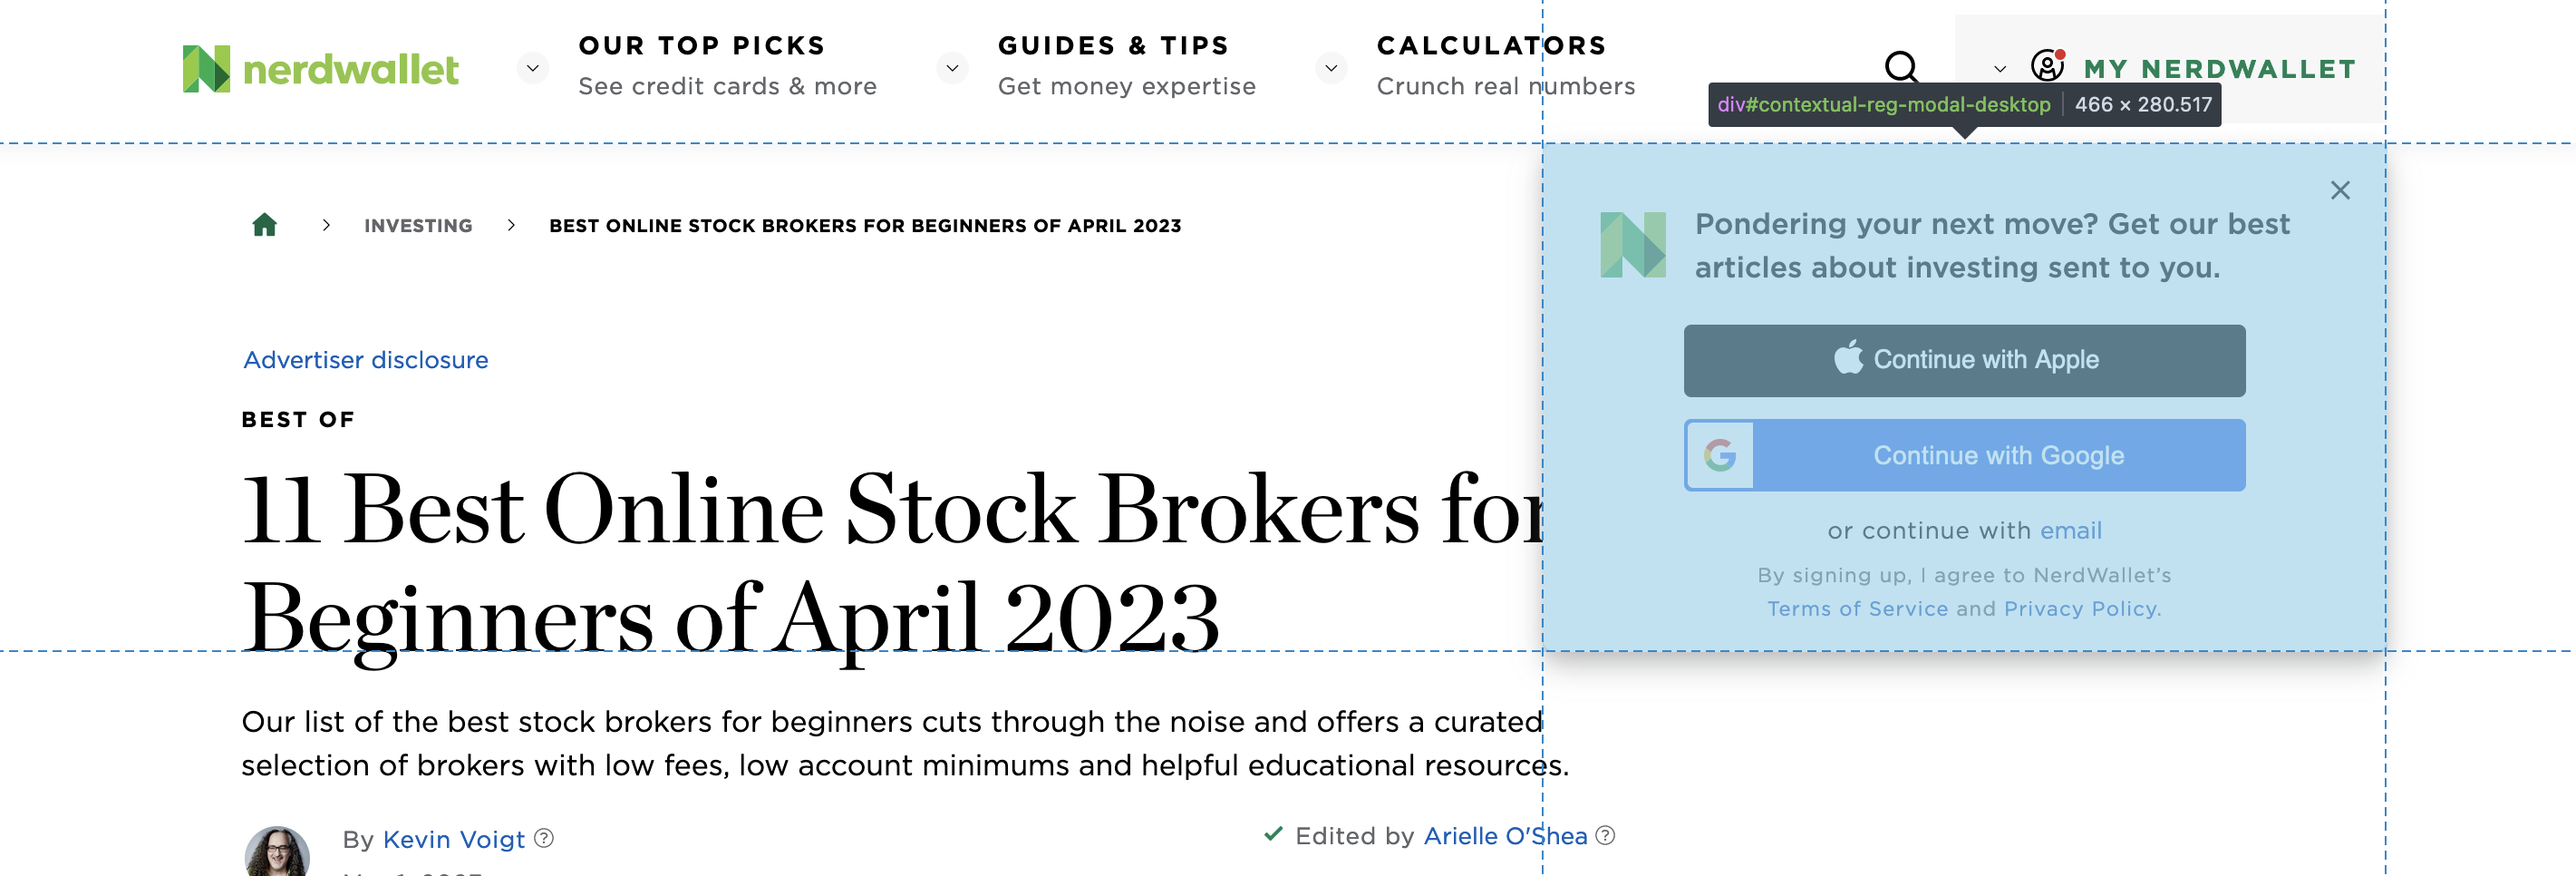This screenshot has height=876, width=2576.
Task: Click the Google icon in the modal
Action: tap(1720, 455)
